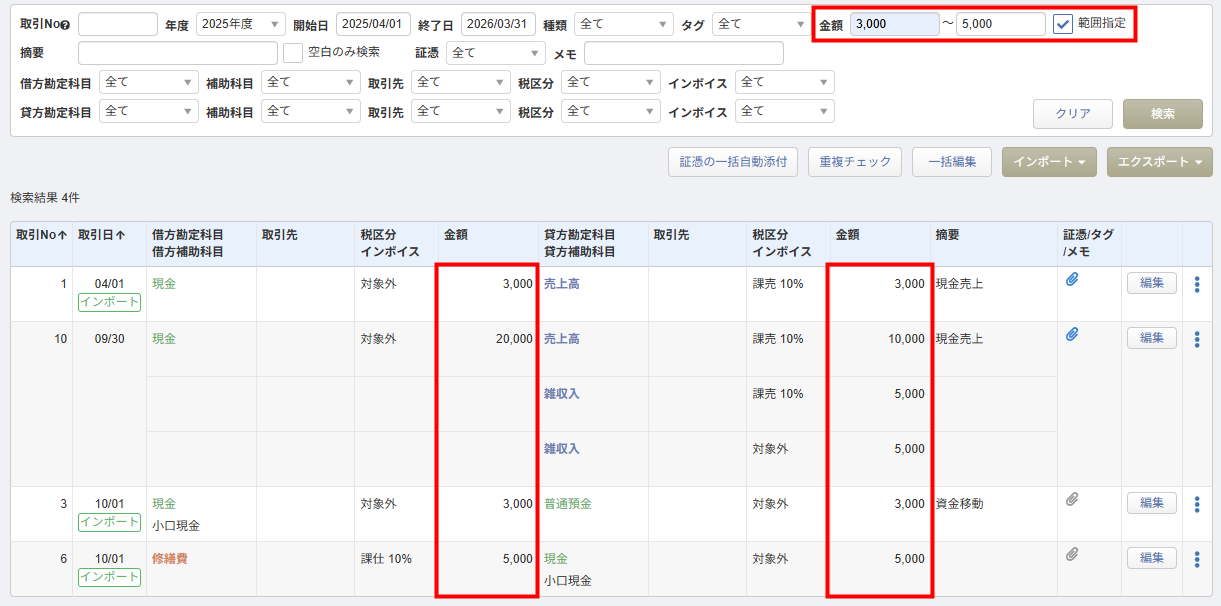This screenshot has height=606, width=1221.
Task: Open attachment clip icon for transaction No 1
Action: [1071, 281]
